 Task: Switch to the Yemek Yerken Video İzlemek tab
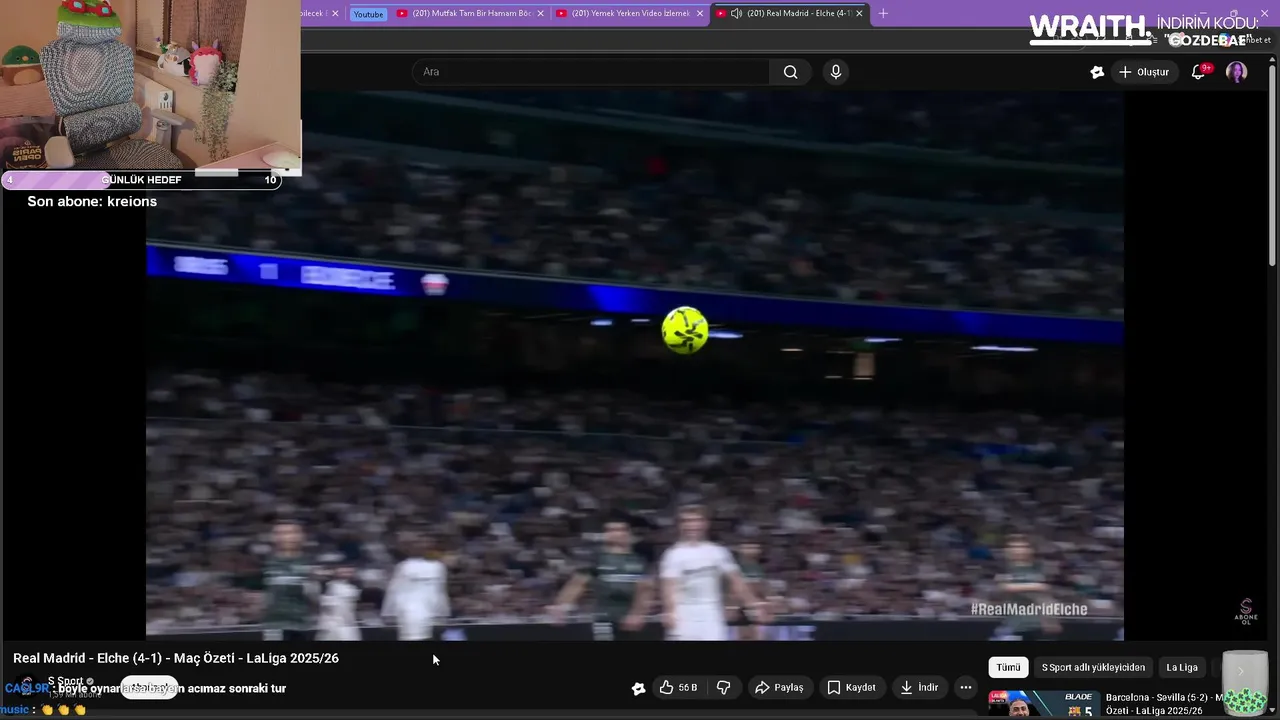630,13
